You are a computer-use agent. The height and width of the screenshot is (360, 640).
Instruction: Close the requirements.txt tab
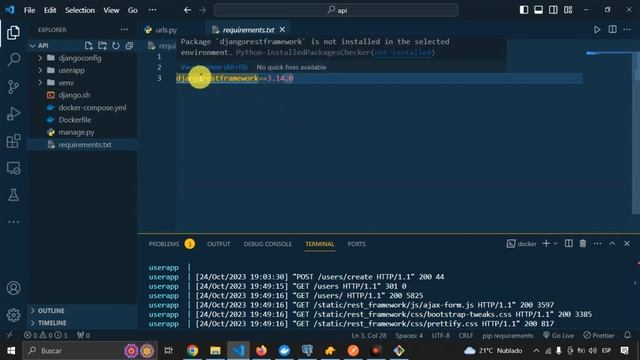pos(282,30)
